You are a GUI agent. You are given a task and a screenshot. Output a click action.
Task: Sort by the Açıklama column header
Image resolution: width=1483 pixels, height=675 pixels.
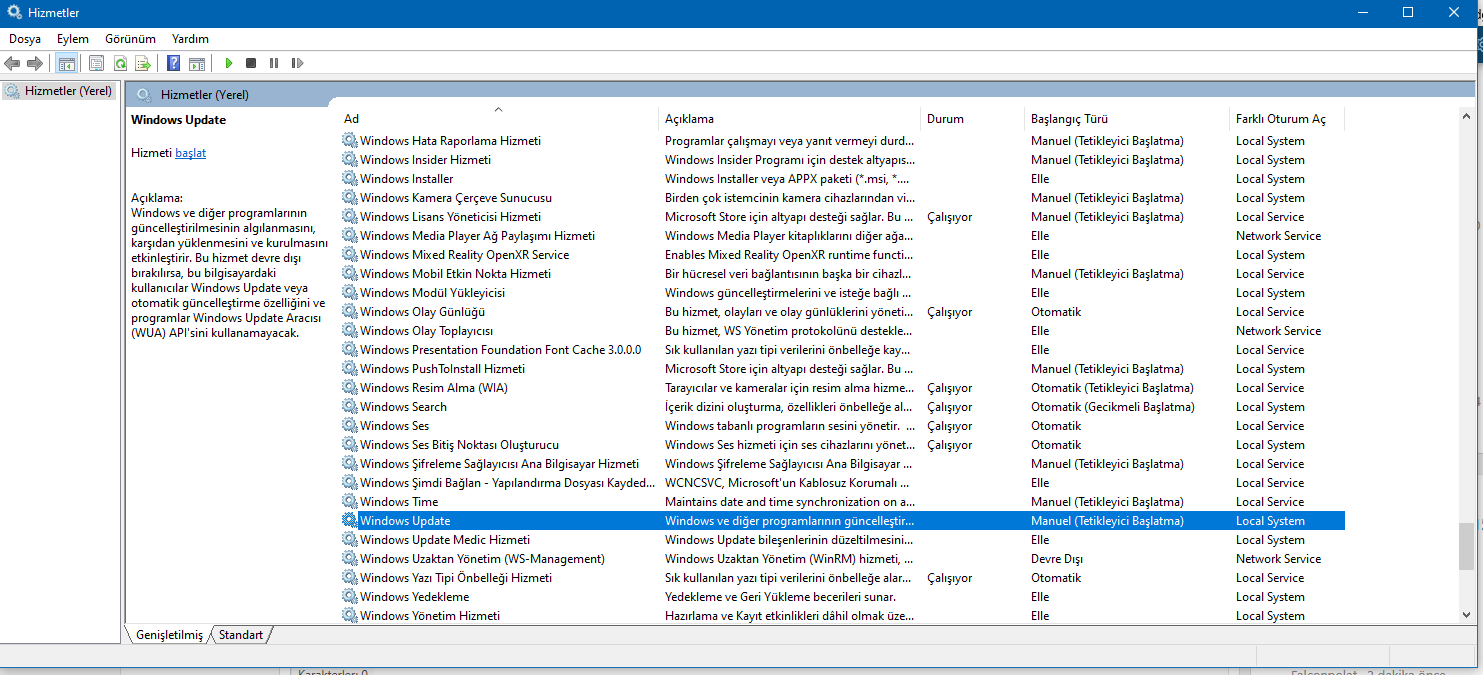click(789, 118)
